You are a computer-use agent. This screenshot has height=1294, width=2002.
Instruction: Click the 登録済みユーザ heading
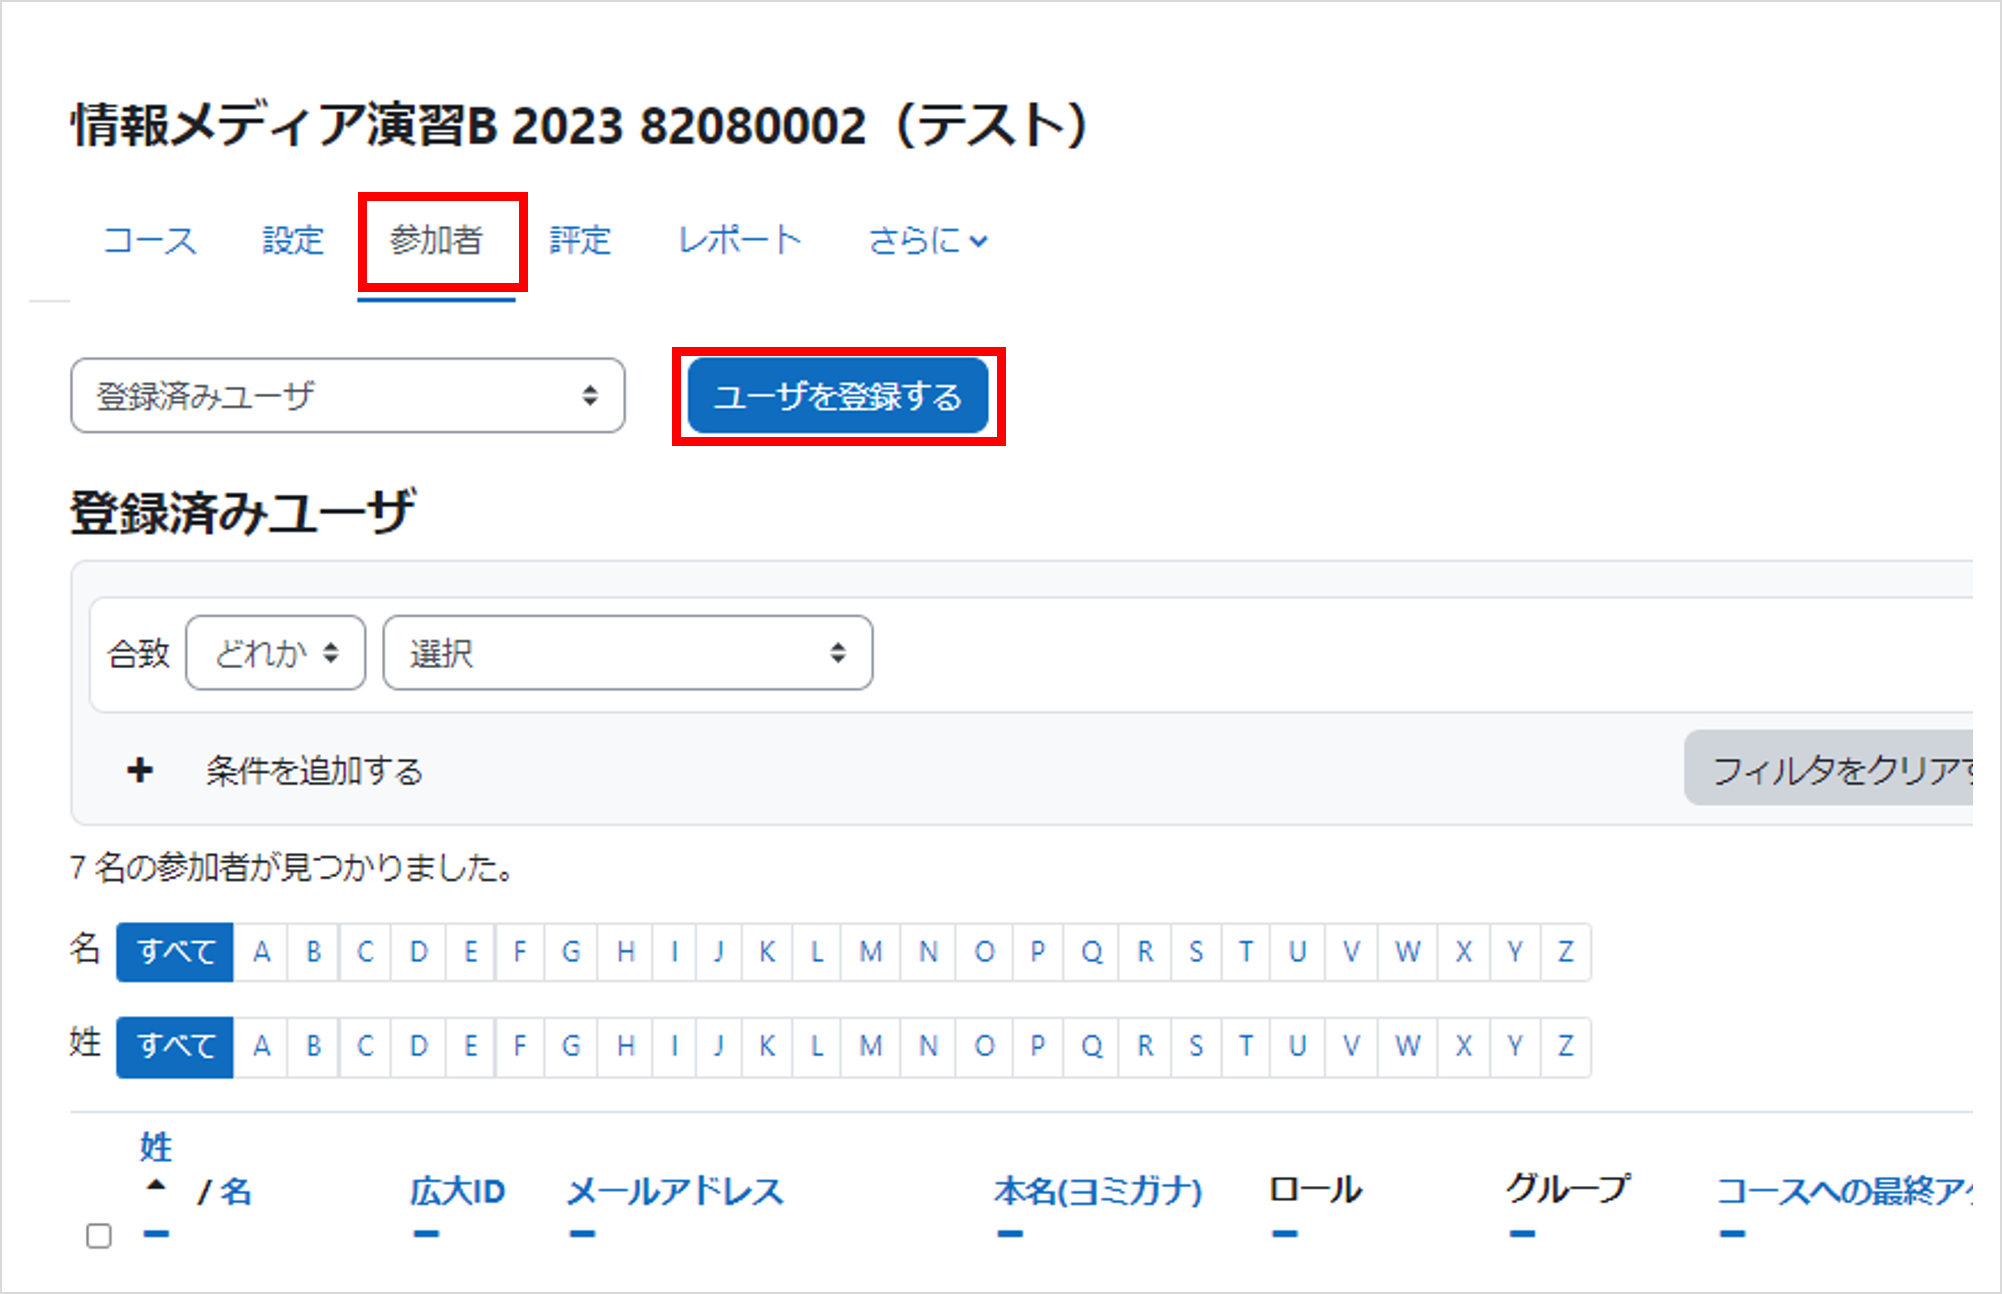pyautogui.click(x=243, y=513)
